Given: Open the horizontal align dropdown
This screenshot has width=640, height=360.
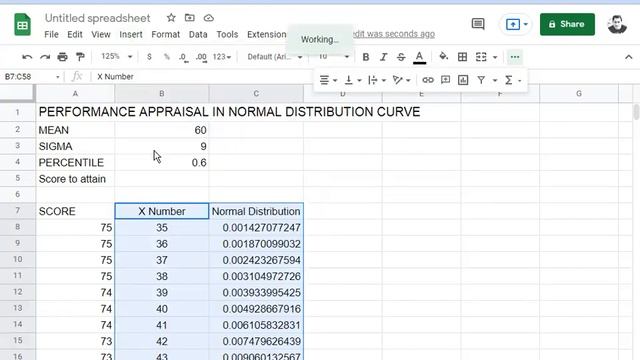Looking at the screenshot, I should (328, 80).
